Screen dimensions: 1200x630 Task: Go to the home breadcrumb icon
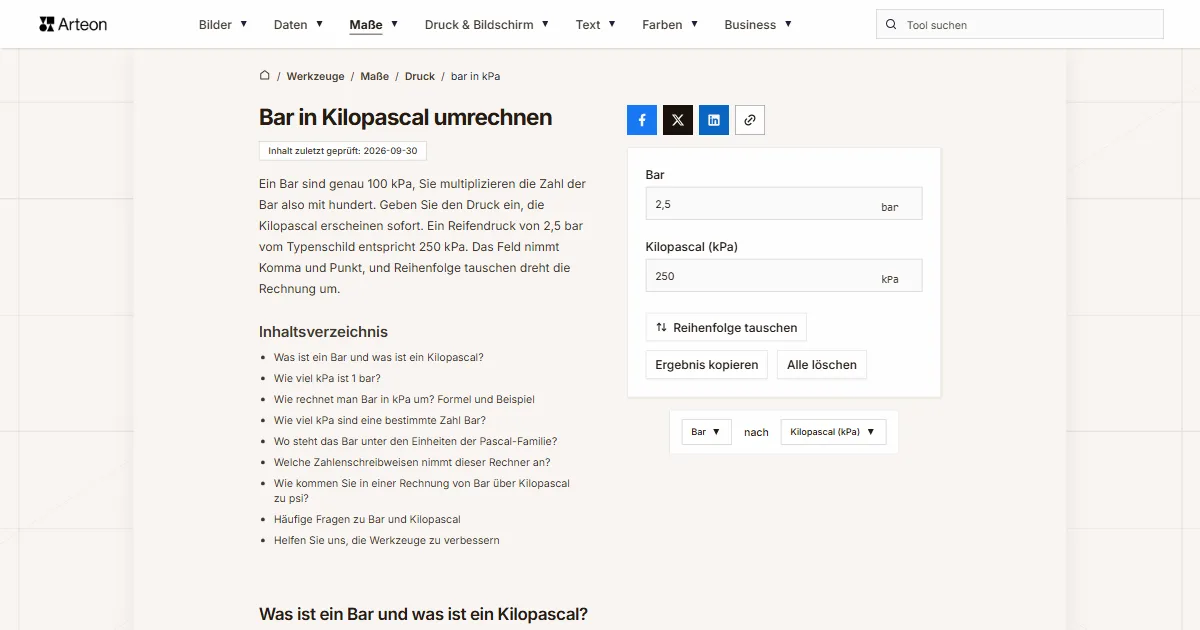265,76
